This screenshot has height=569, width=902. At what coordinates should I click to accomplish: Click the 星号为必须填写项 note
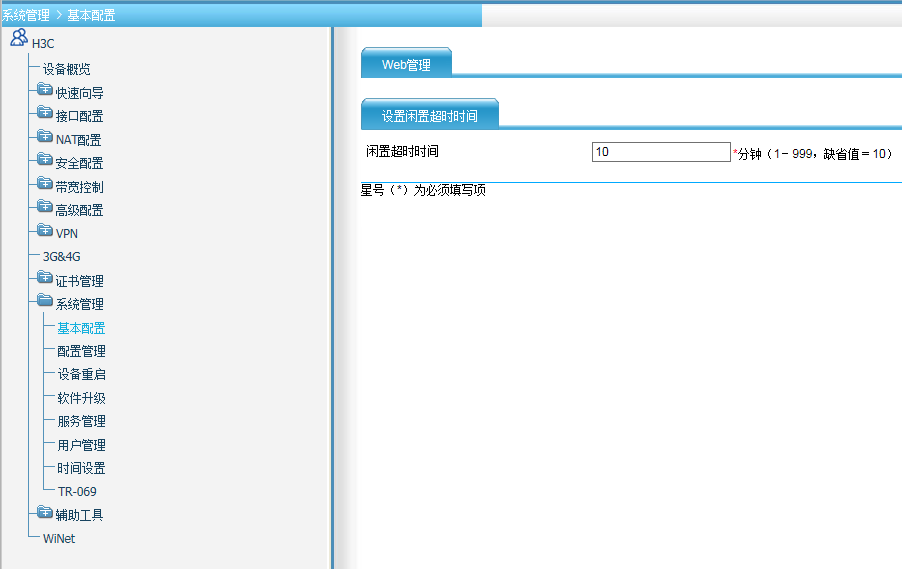423,190
